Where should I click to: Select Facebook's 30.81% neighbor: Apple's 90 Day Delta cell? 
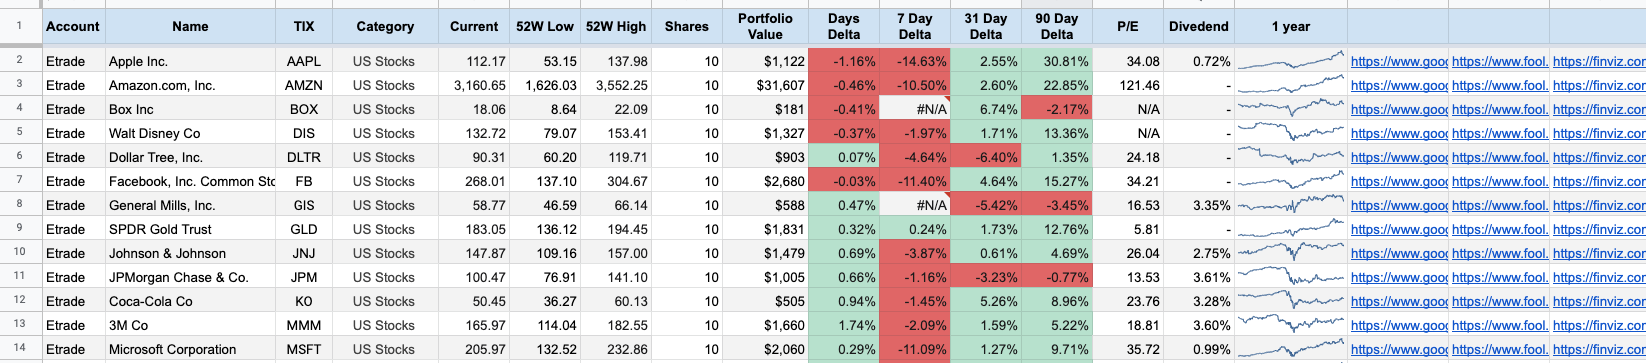click(1056, 61)
